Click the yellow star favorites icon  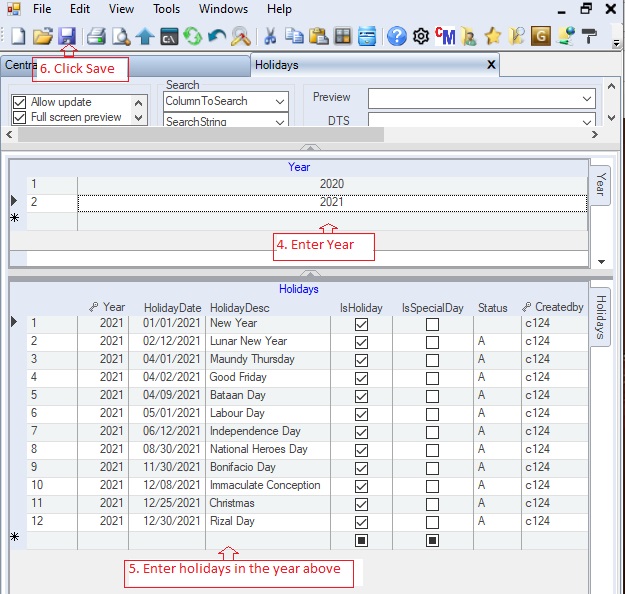pyautogui.click(x=493, y=36)
